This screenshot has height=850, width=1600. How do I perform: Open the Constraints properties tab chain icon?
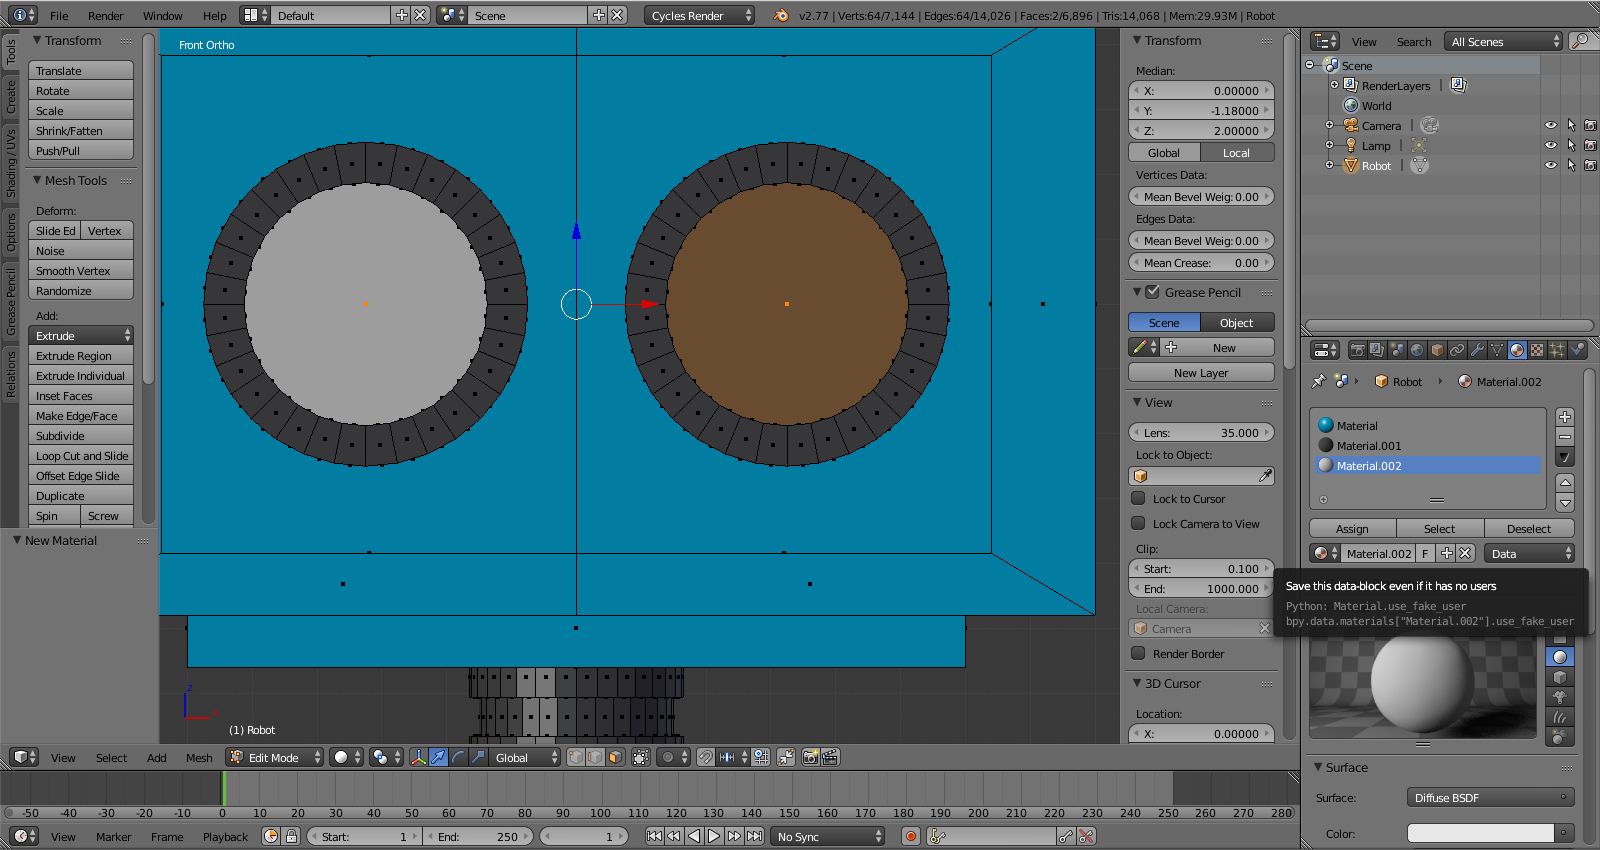click(1457, 350)
